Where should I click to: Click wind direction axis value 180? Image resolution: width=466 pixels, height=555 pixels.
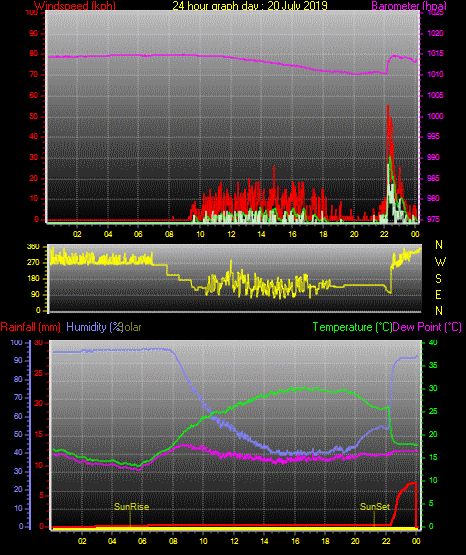click(33, 279)
